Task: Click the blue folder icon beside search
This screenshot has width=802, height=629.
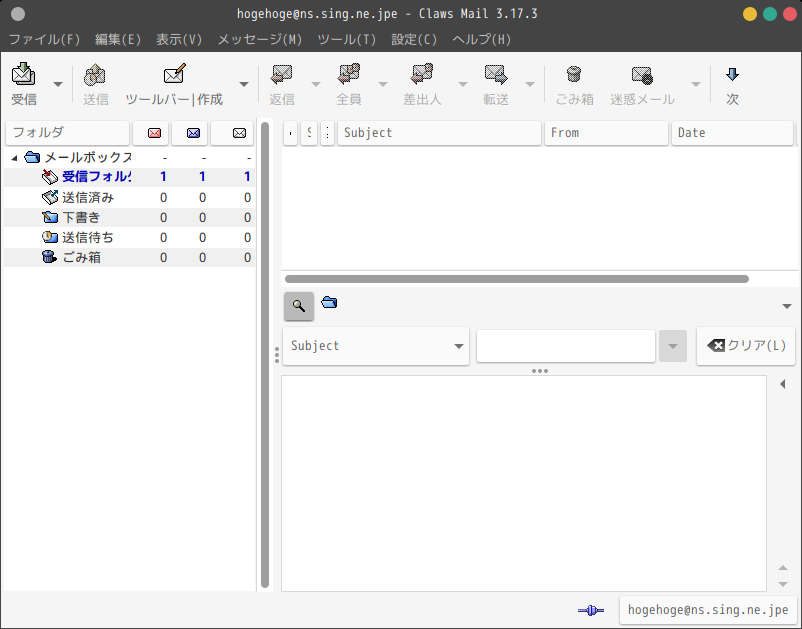Action: point(329,302)
